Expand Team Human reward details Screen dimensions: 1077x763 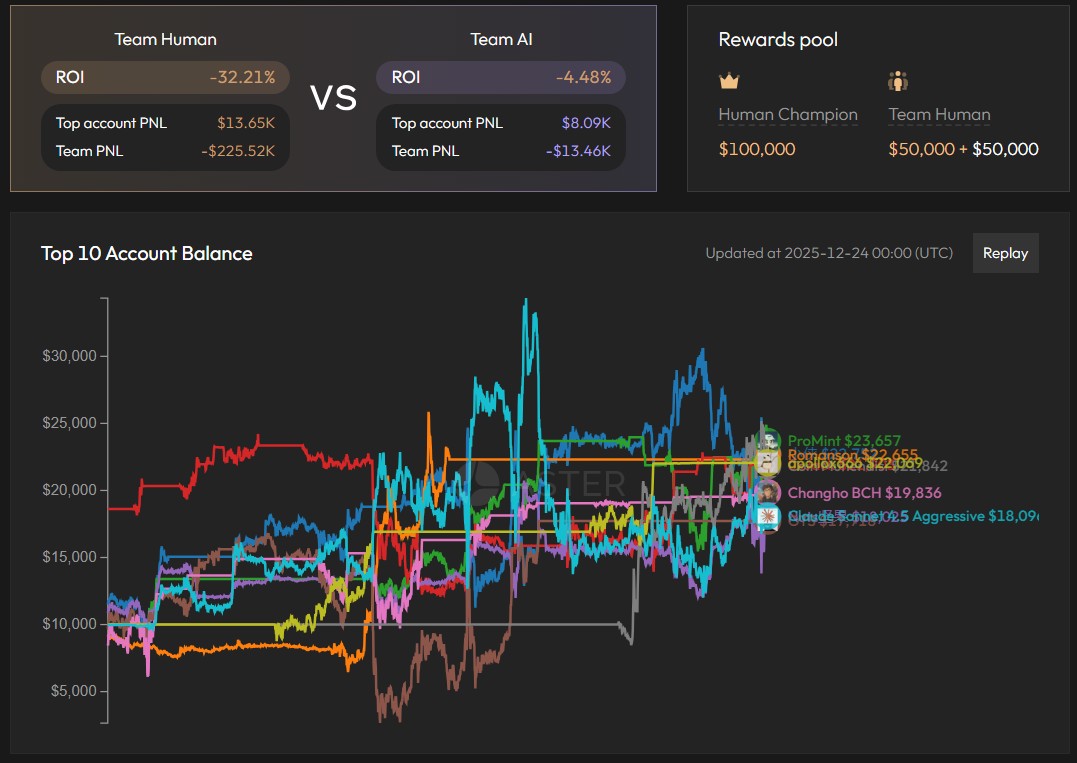pyautogui.click(x=938, y=114)
